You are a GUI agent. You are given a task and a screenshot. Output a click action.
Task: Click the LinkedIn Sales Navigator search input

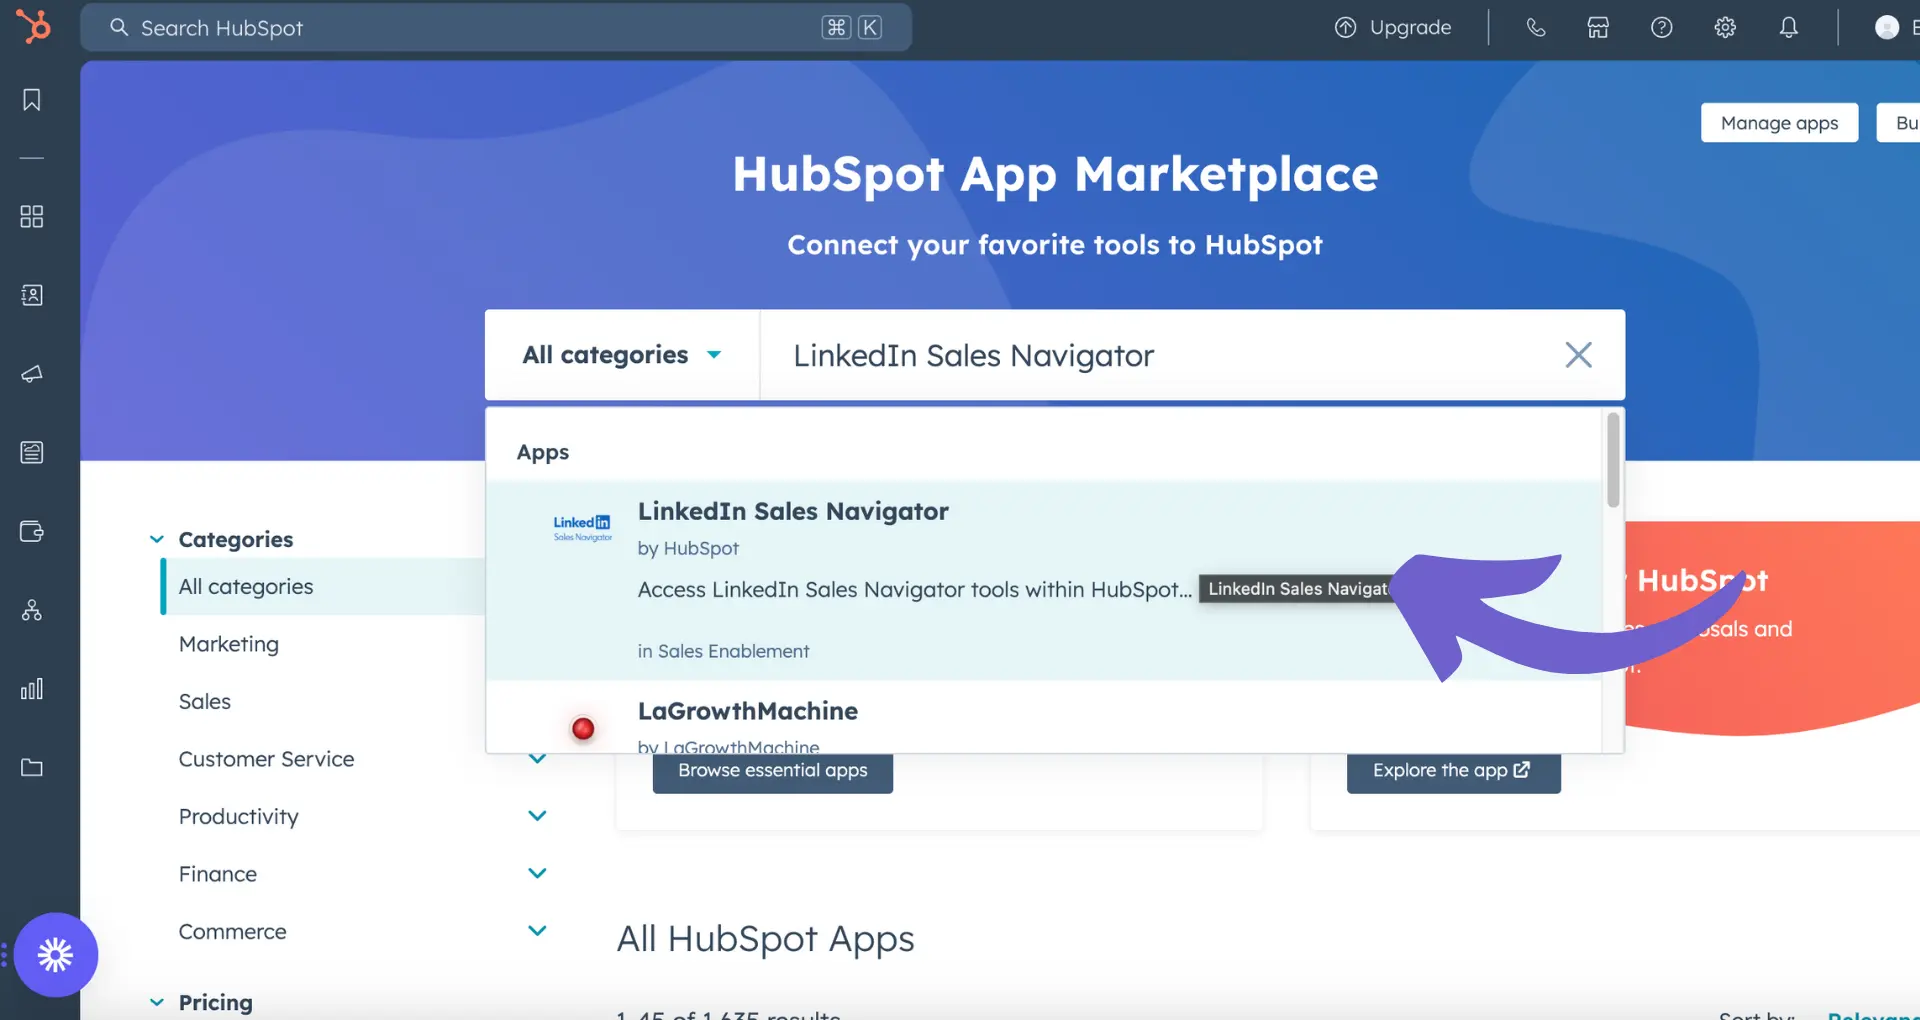click(x=1160, y=355)
